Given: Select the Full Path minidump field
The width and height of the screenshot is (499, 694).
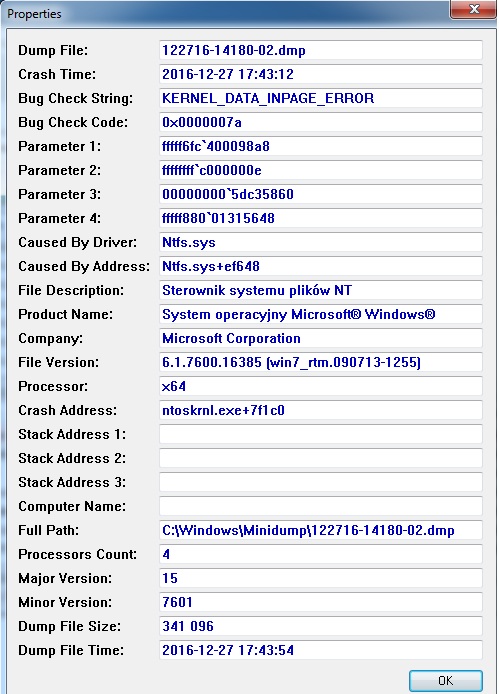Looking at the screenshot, I should pos(321,530).
